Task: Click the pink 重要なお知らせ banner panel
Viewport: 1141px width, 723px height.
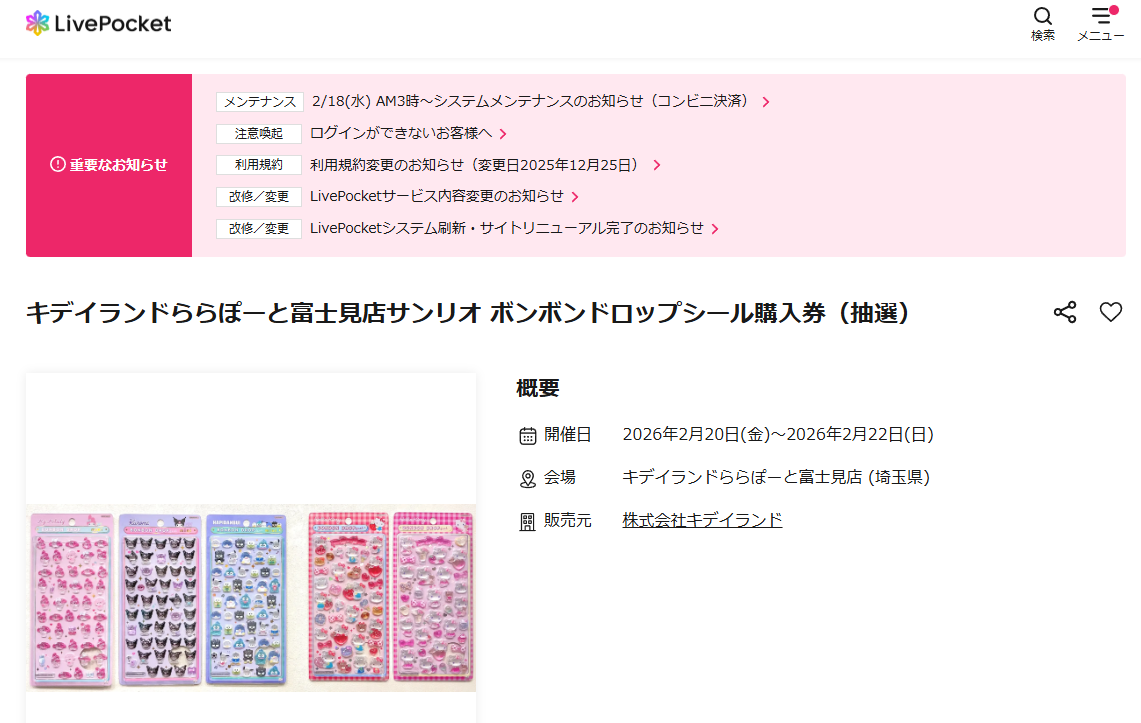Action: point(109,165)
